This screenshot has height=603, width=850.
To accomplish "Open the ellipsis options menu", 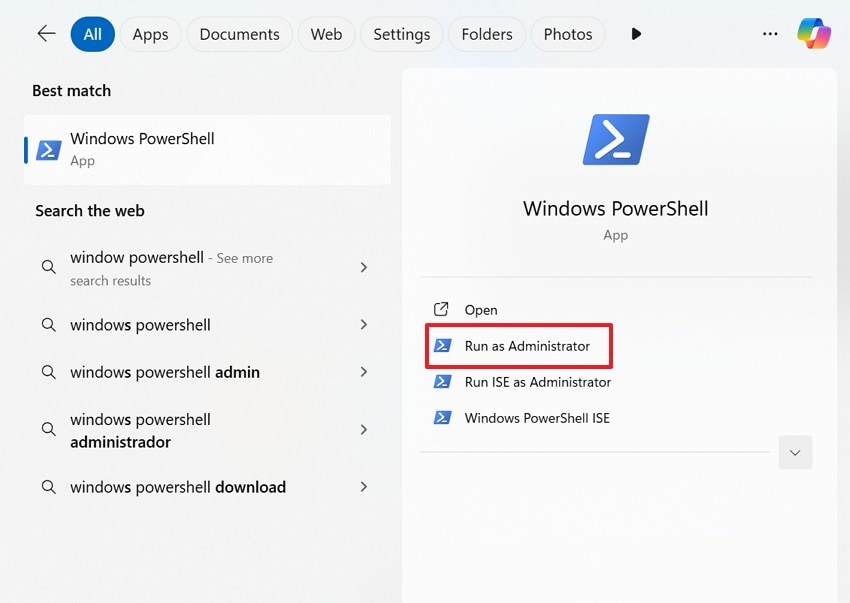I will pos(770,33).
